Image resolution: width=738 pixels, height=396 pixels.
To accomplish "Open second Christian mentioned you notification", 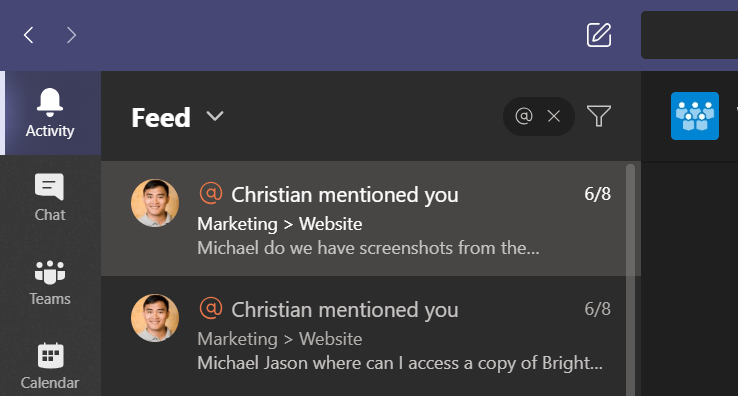I will pos(364,336).
